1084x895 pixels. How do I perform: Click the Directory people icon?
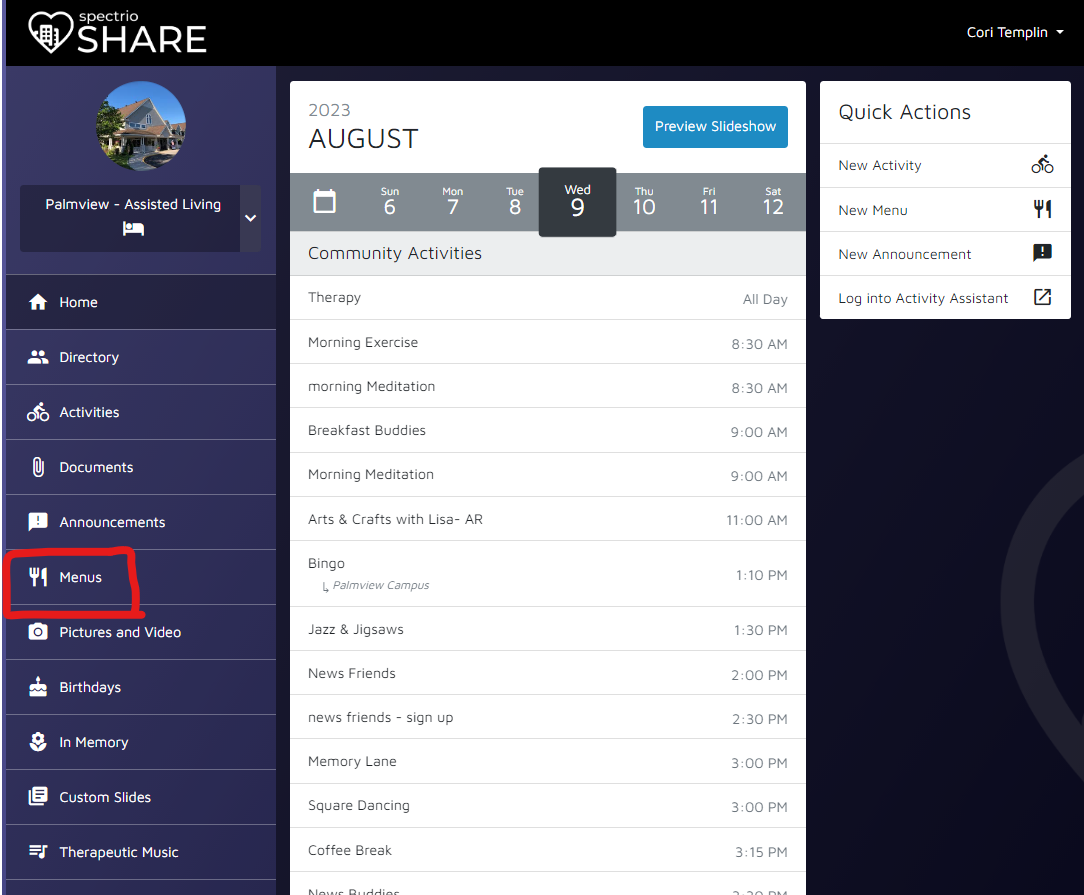point(37,356)
